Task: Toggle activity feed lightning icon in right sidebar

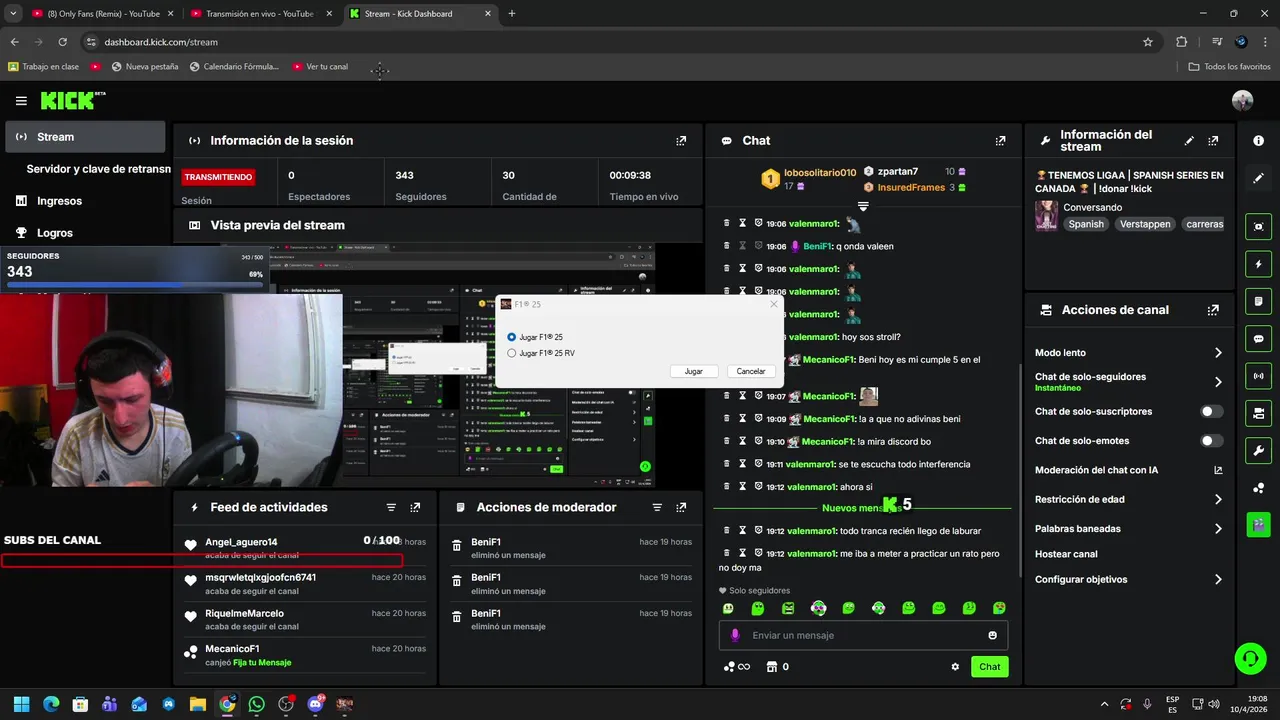Action: [1258, 264]
